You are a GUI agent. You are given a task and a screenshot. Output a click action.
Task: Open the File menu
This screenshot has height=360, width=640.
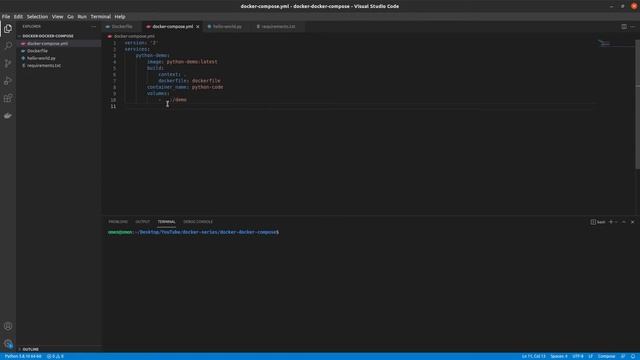click(6, 17)
